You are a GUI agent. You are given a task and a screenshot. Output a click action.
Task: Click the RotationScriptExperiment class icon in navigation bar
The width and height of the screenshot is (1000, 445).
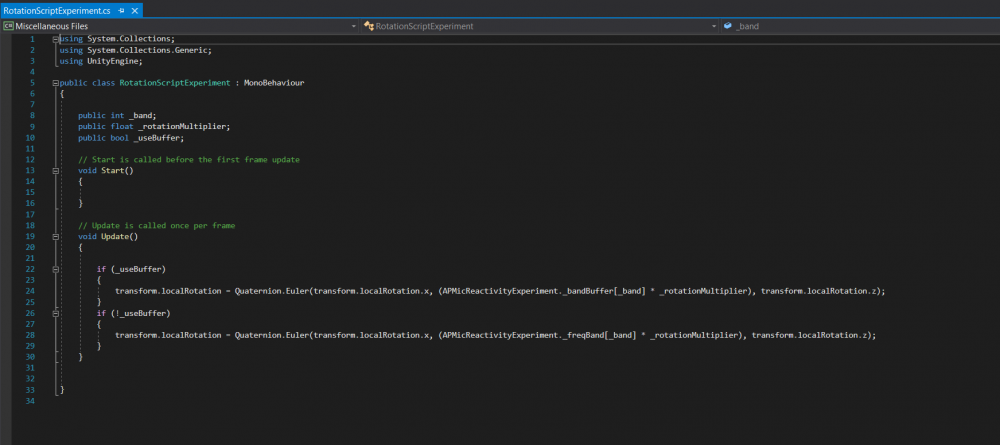coord(368,26)
